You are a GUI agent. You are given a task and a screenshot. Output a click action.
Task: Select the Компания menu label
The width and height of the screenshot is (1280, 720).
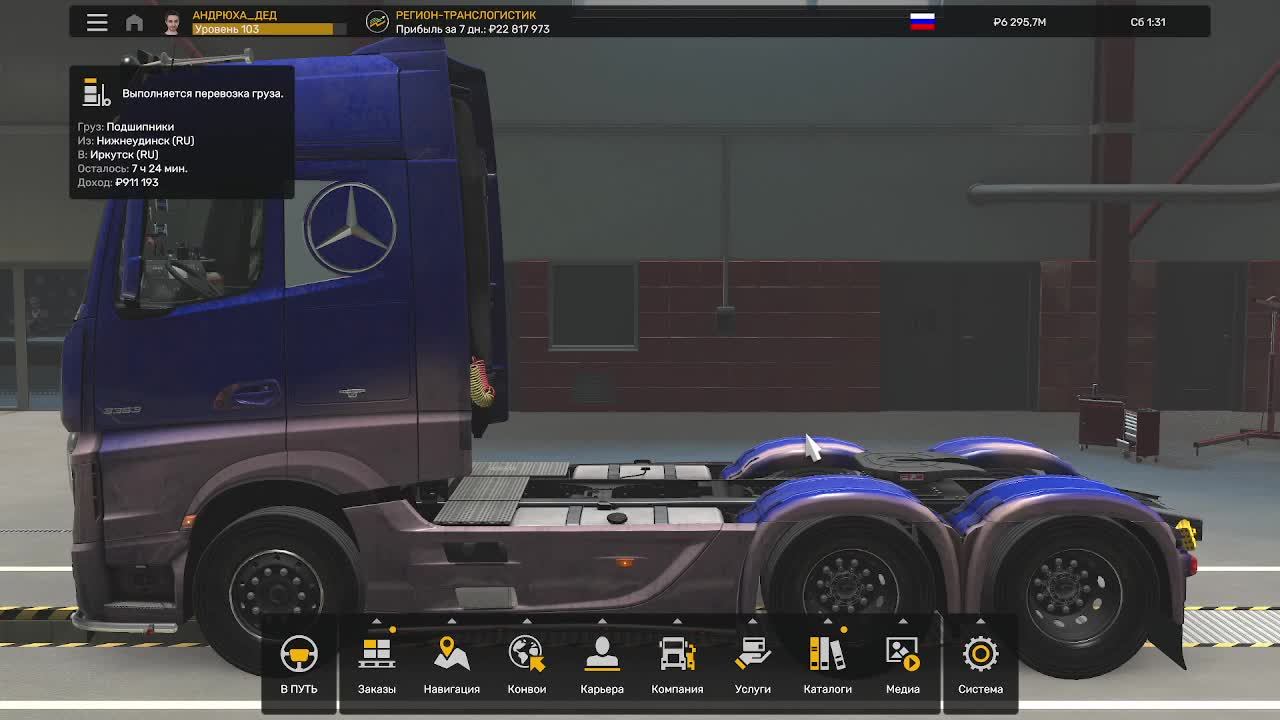tap(677, 689)
